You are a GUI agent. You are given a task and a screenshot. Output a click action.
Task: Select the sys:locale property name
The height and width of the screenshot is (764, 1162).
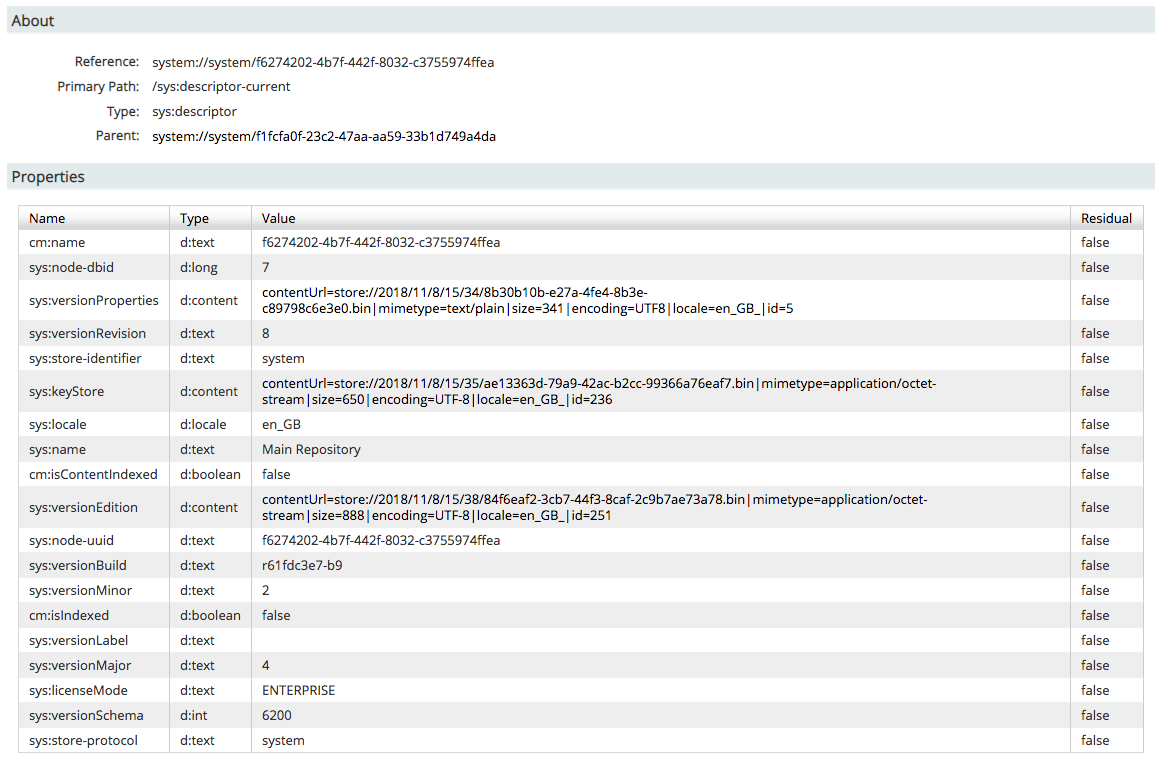point(58,425)
